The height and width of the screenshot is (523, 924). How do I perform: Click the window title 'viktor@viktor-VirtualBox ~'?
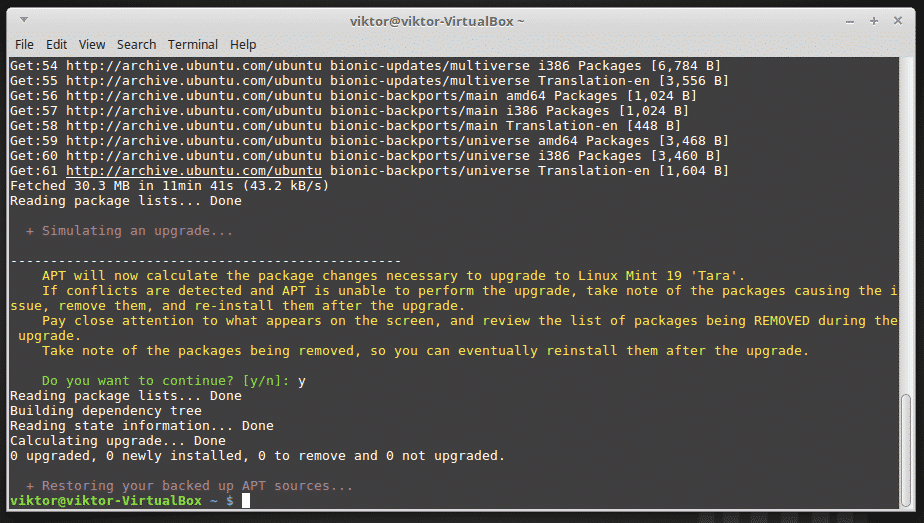coord(437,21)
